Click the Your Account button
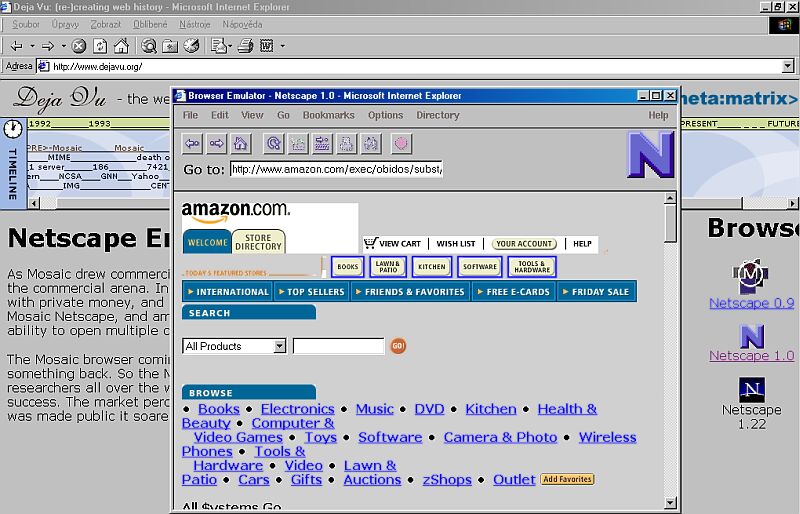The width and height of the screenshot is (800, 514). click(524, 244)
